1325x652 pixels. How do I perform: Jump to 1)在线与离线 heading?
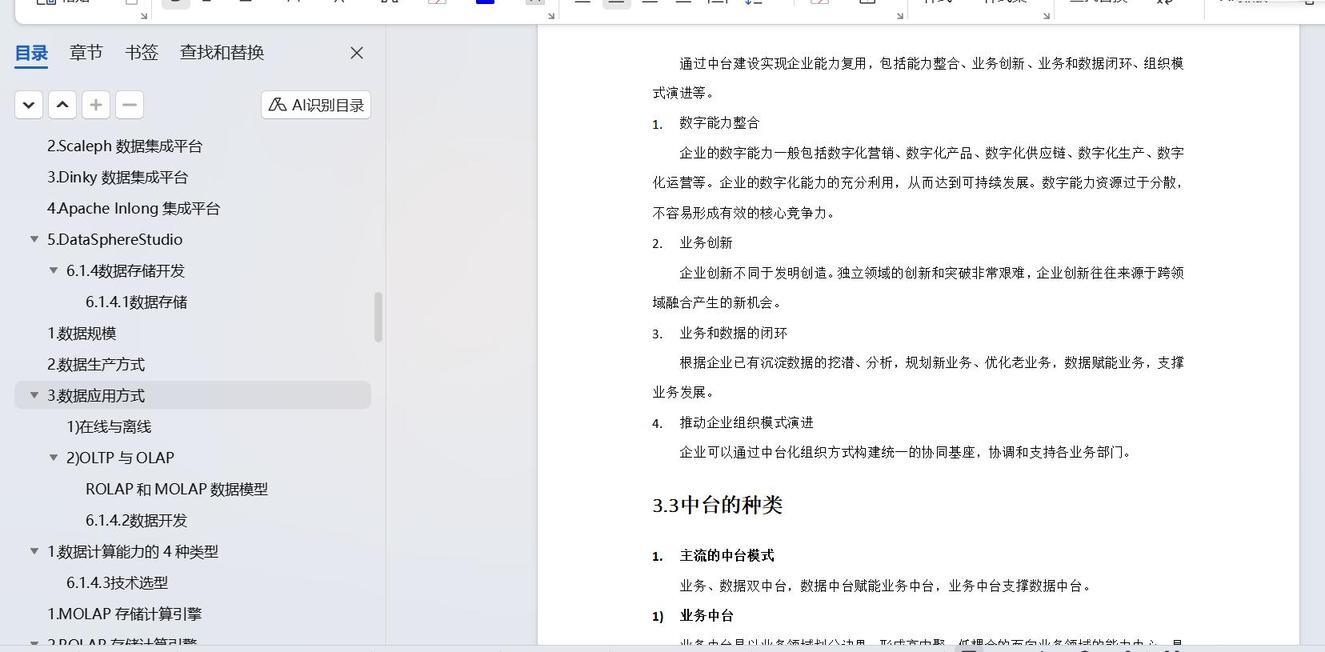[x=109, y=426]
